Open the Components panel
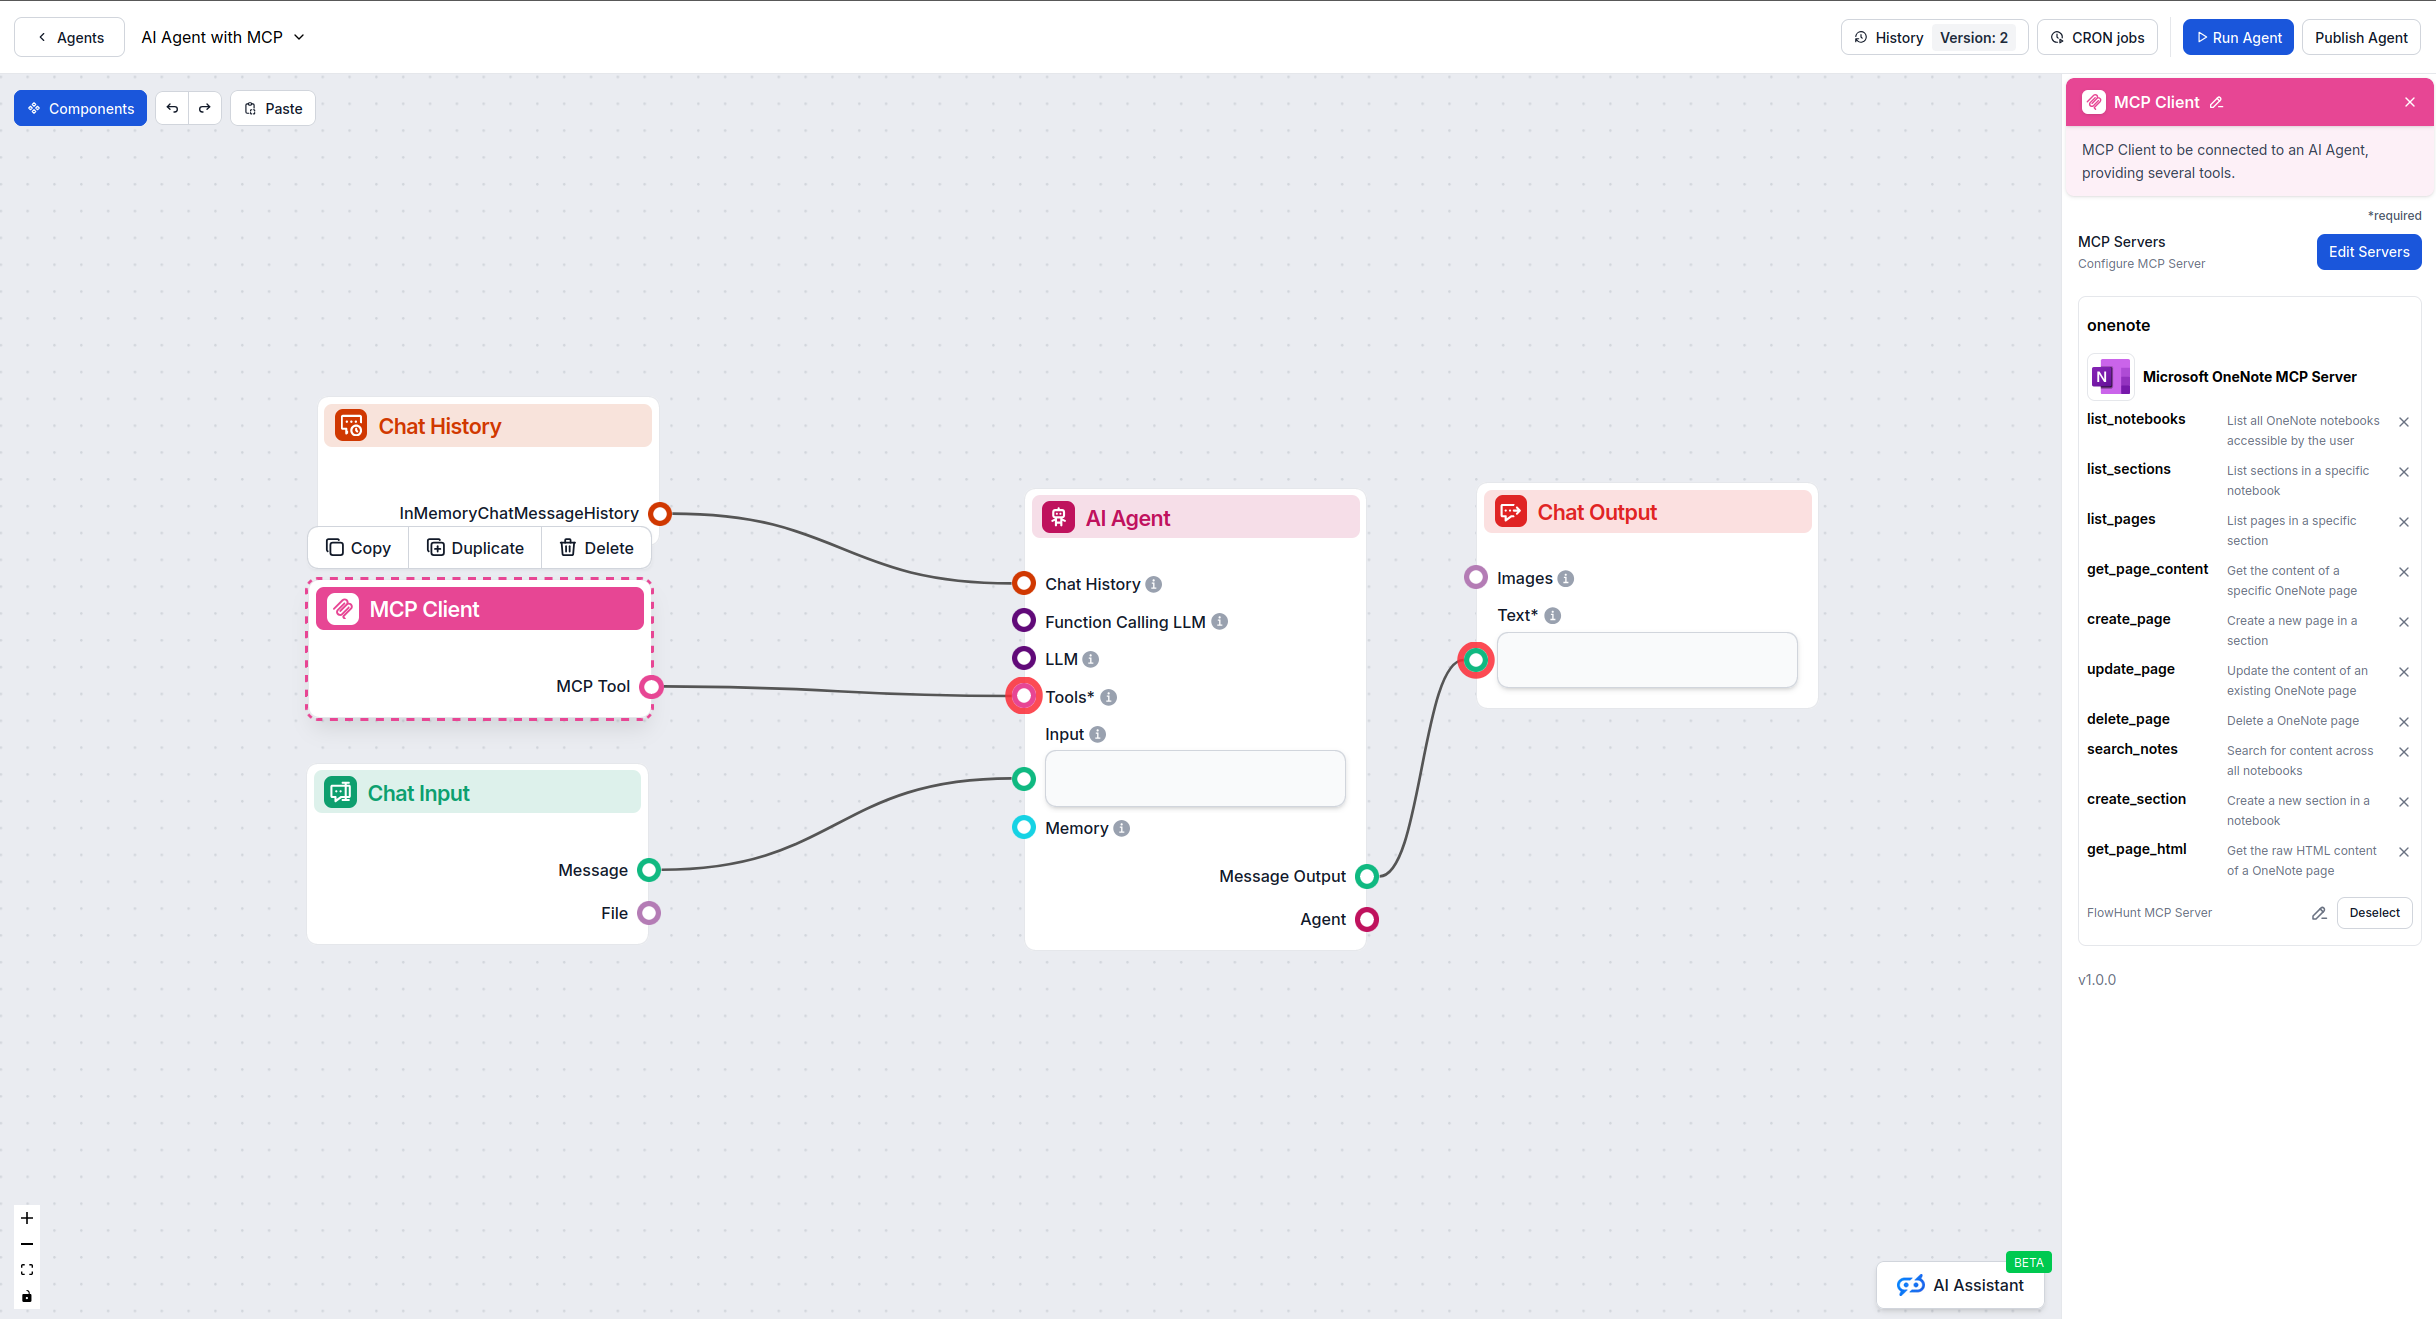Viewport: 2436px width, 1319px height. 80,108
